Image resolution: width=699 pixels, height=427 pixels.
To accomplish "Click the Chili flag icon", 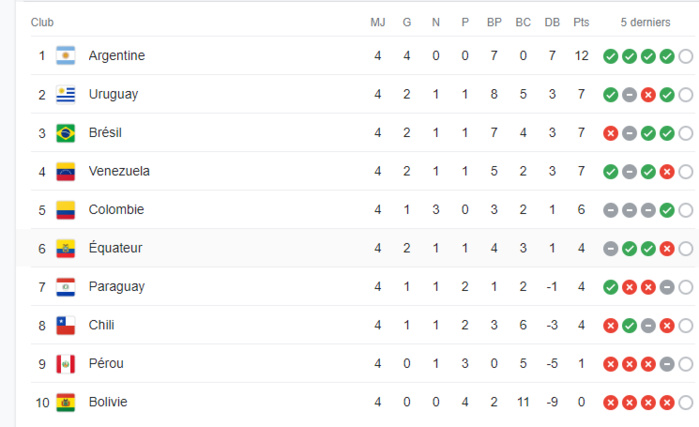I will click(66, 325).
